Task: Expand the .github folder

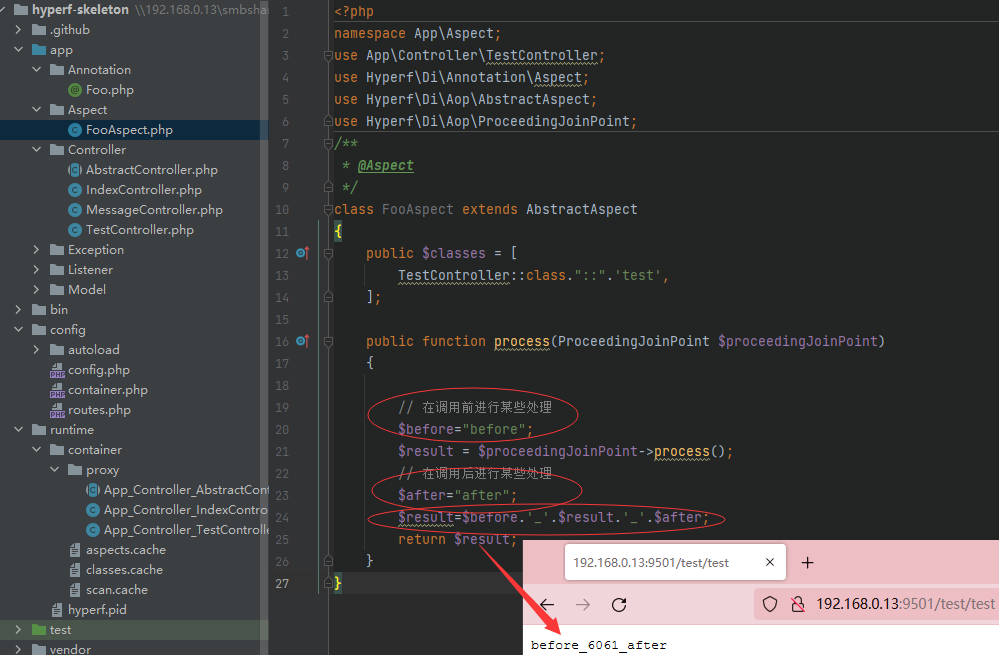Action: click(x=18, y=30)
